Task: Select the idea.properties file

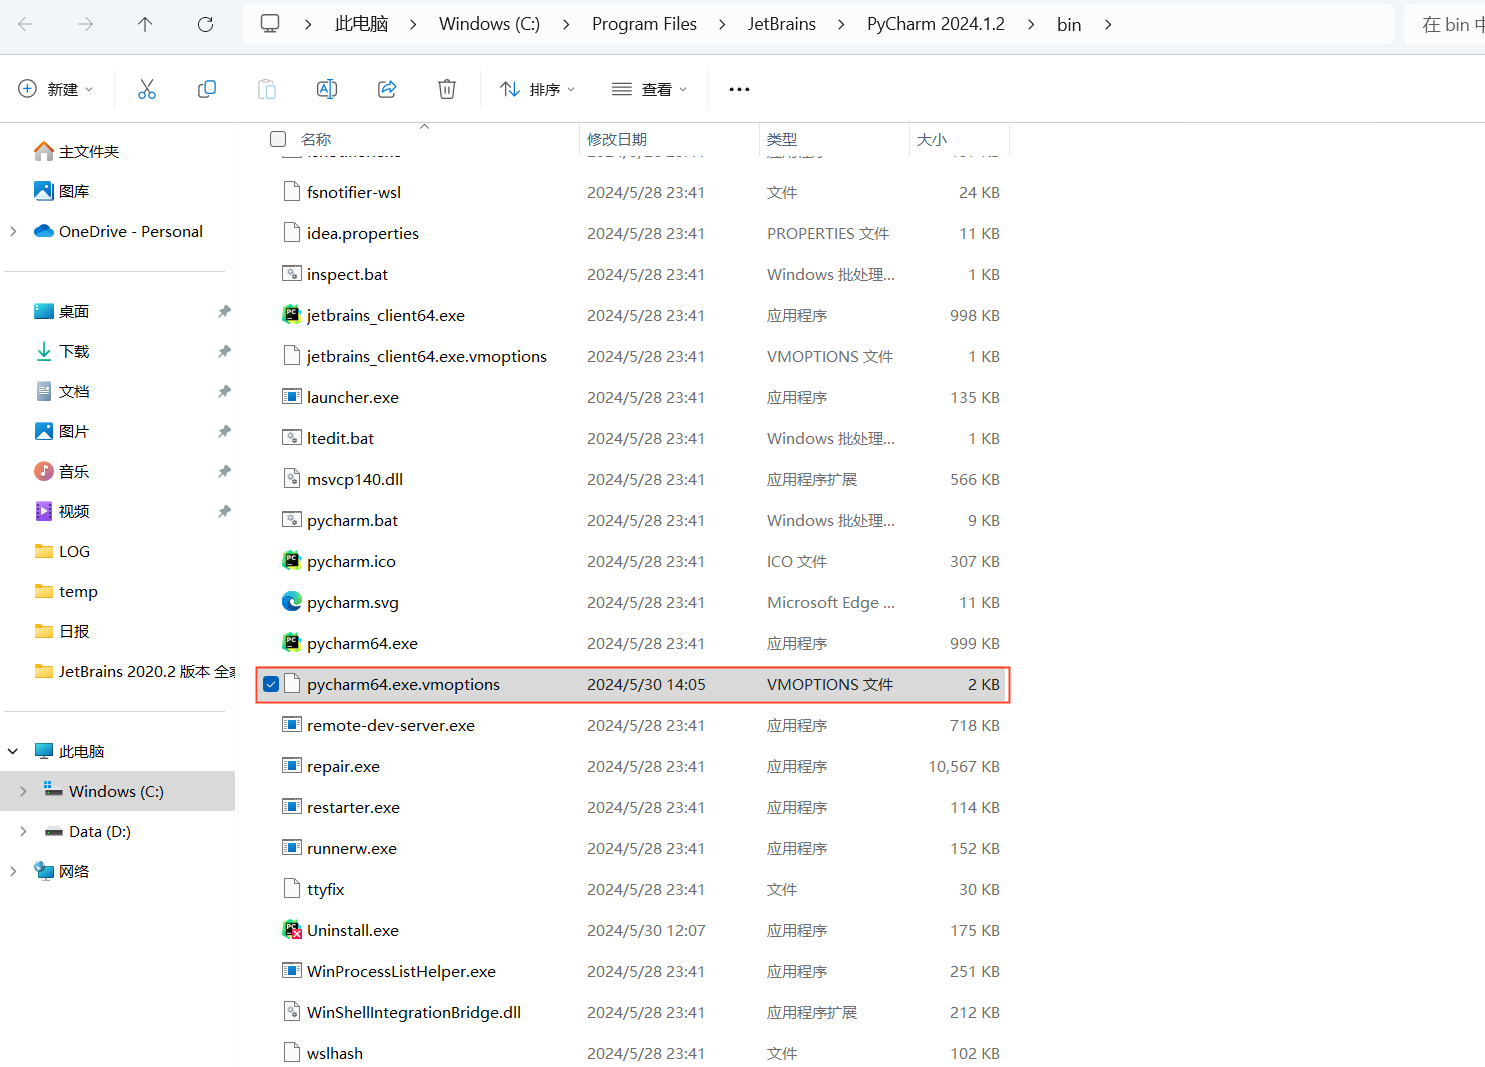Action: pyautogui.click(x=634, y=233)
